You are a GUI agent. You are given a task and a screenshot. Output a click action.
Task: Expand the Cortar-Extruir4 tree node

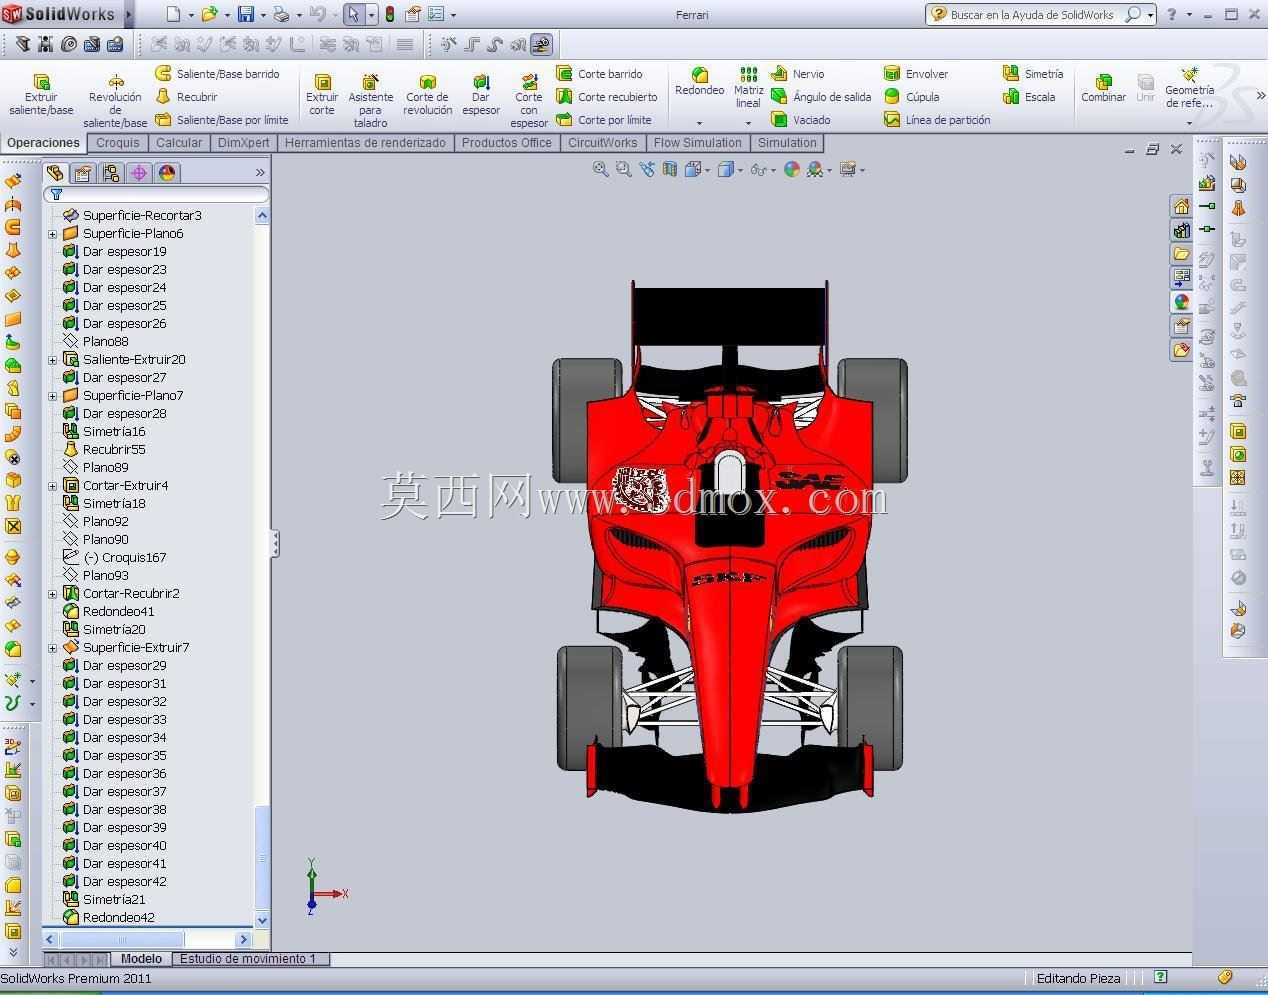coord(52,486)
